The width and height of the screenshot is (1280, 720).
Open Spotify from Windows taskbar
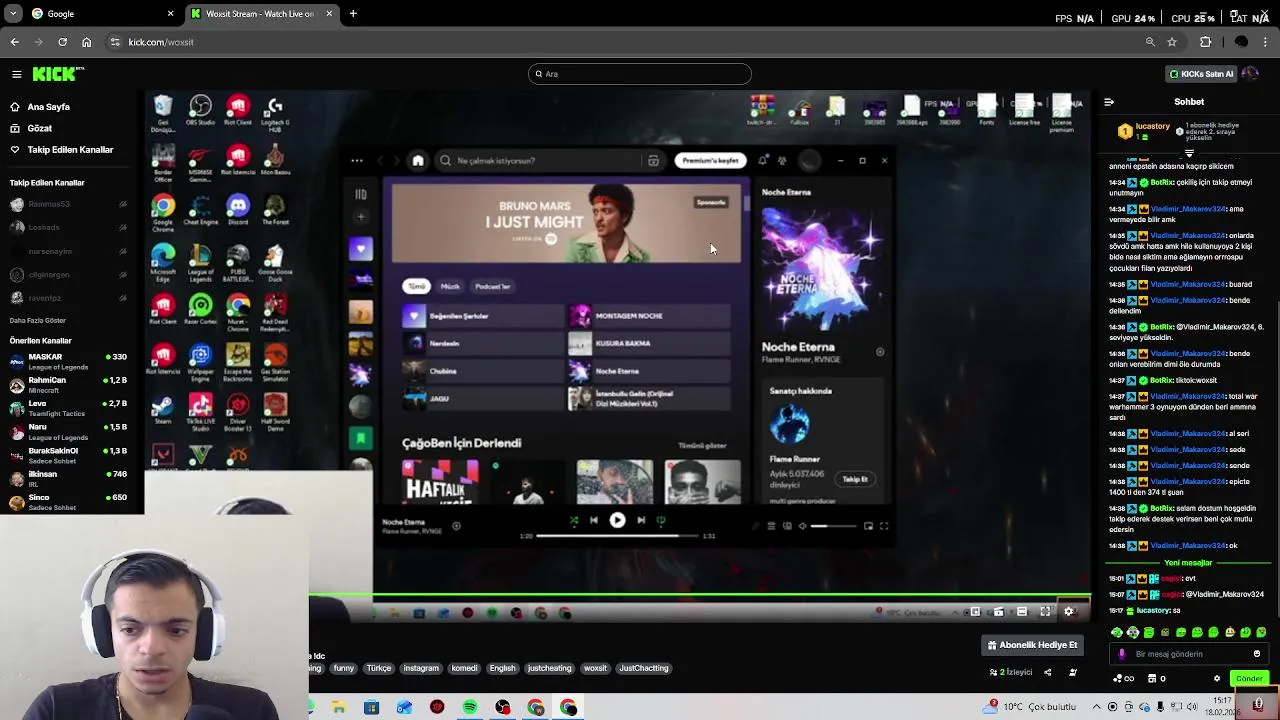pos(470,708)
